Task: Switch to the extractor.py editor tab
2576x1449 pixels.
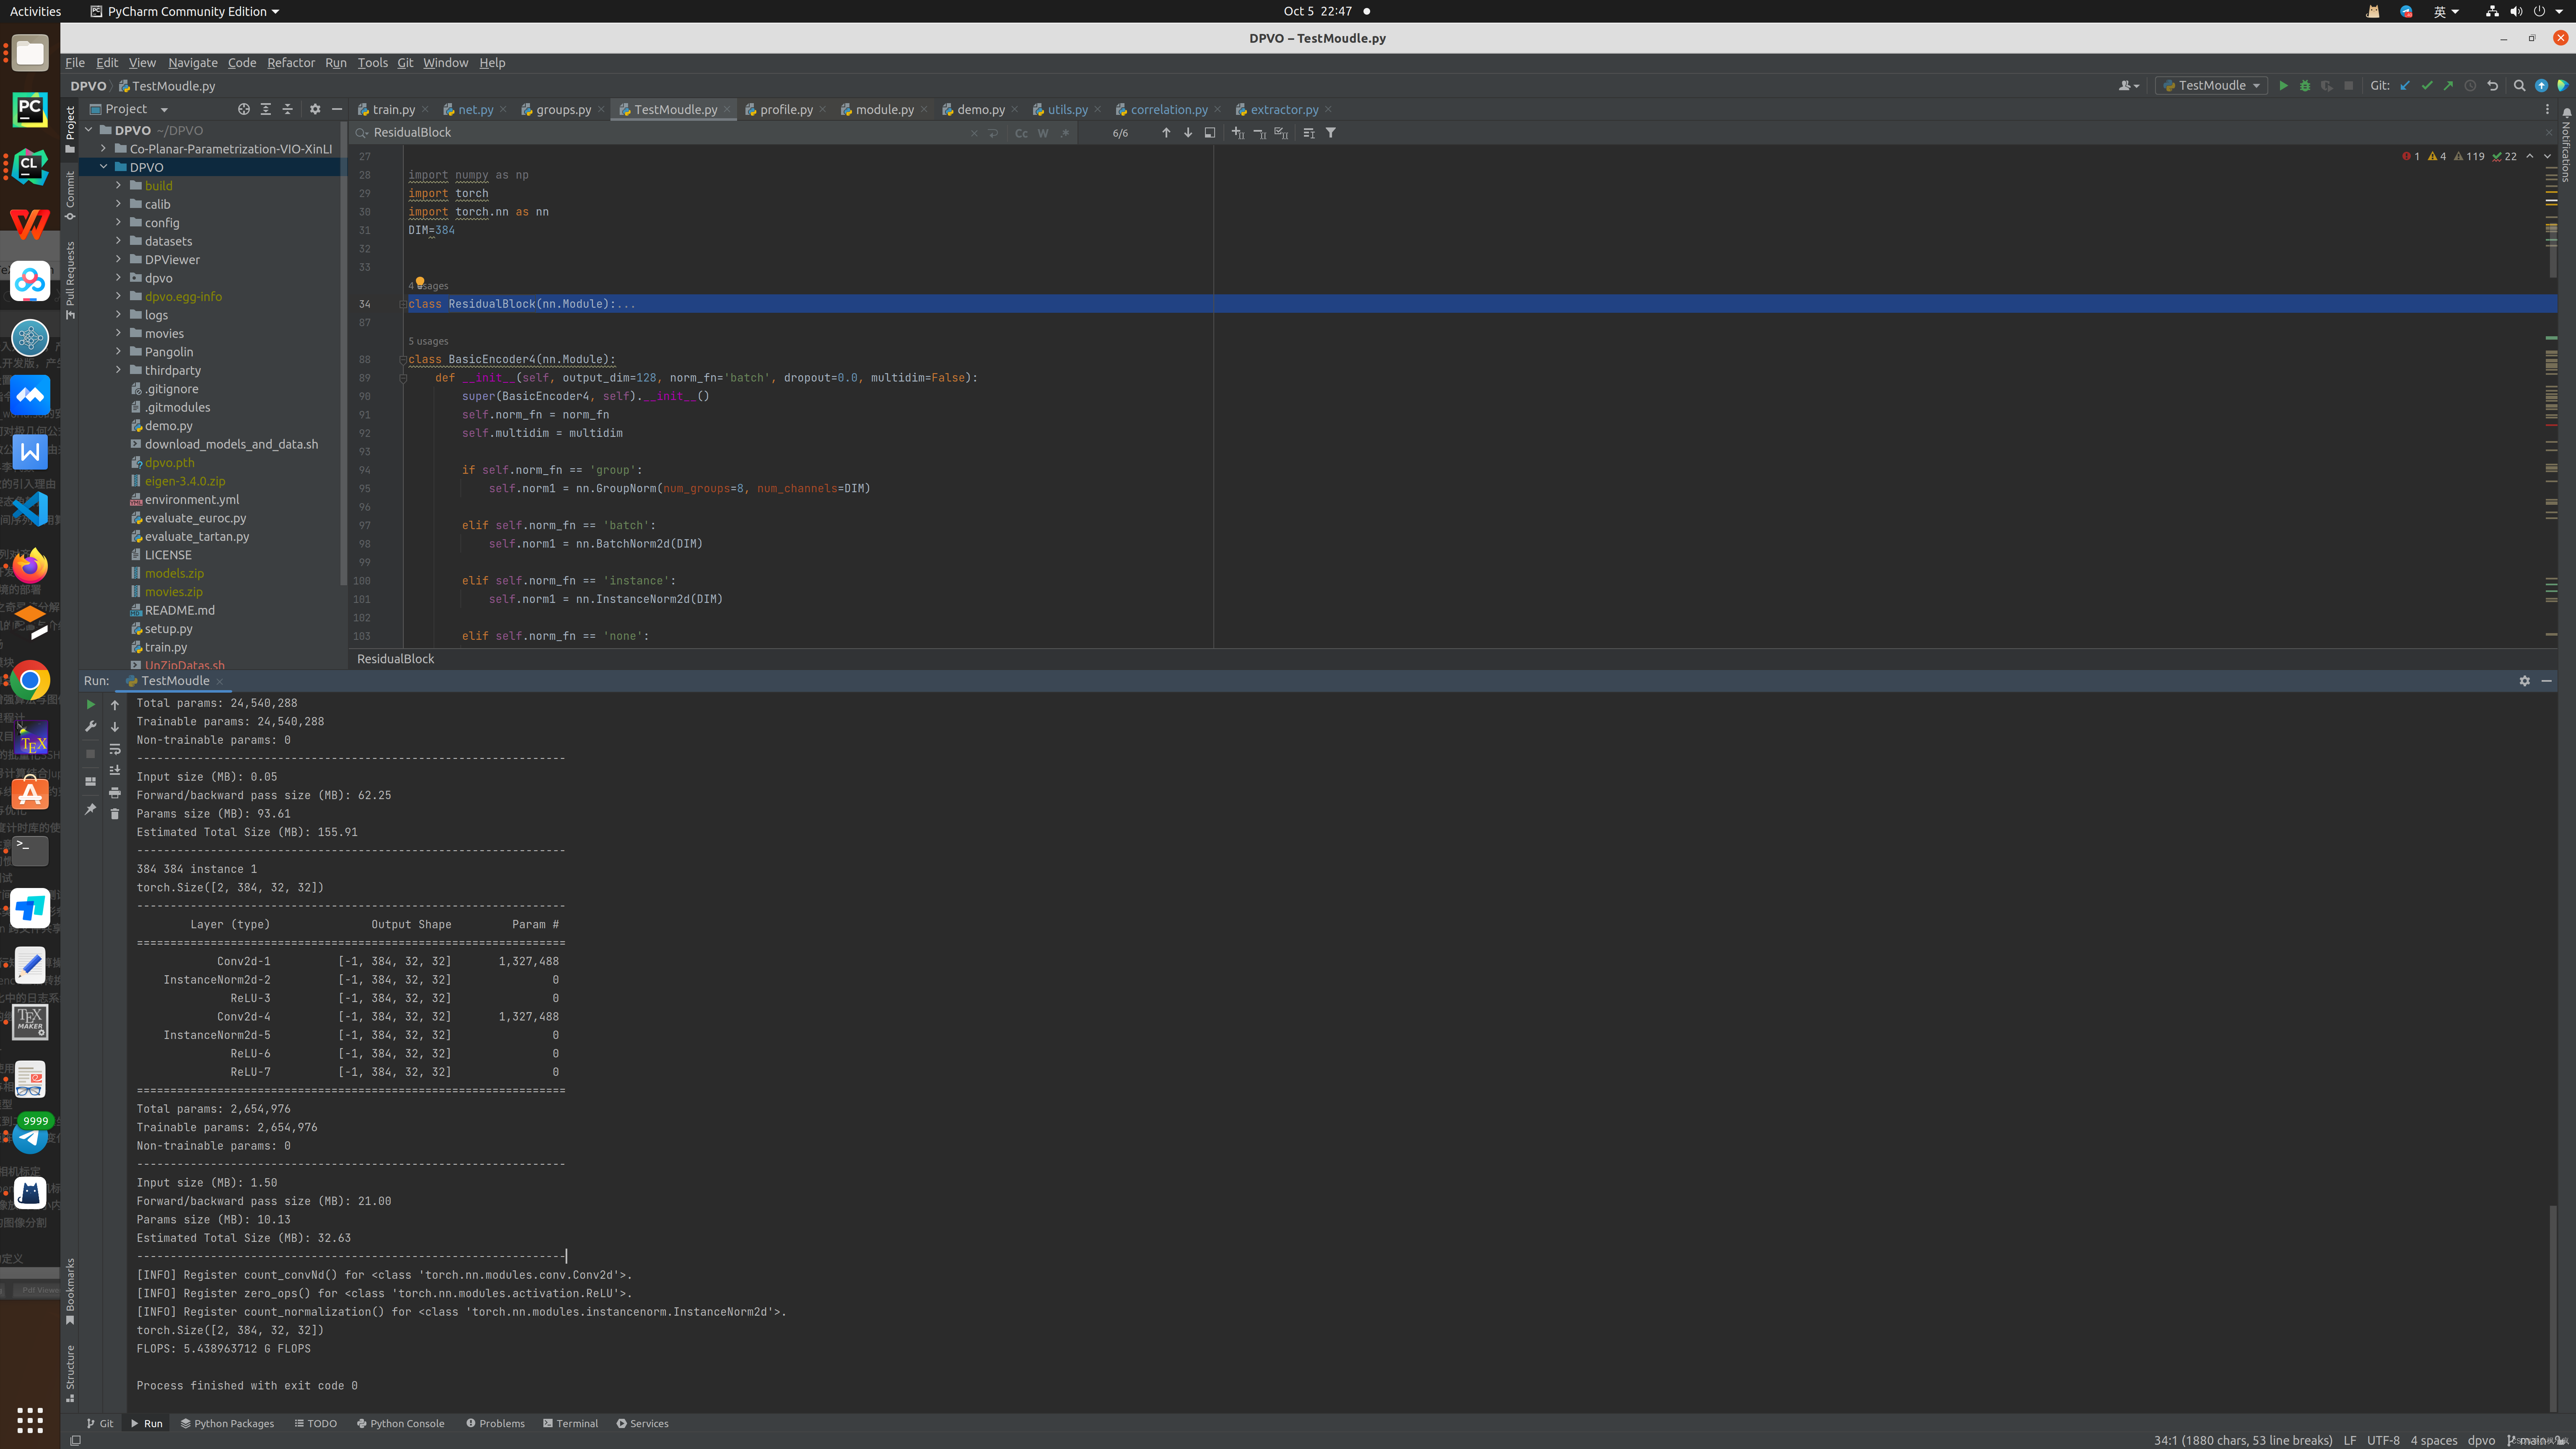Action: click(1283, 109)
